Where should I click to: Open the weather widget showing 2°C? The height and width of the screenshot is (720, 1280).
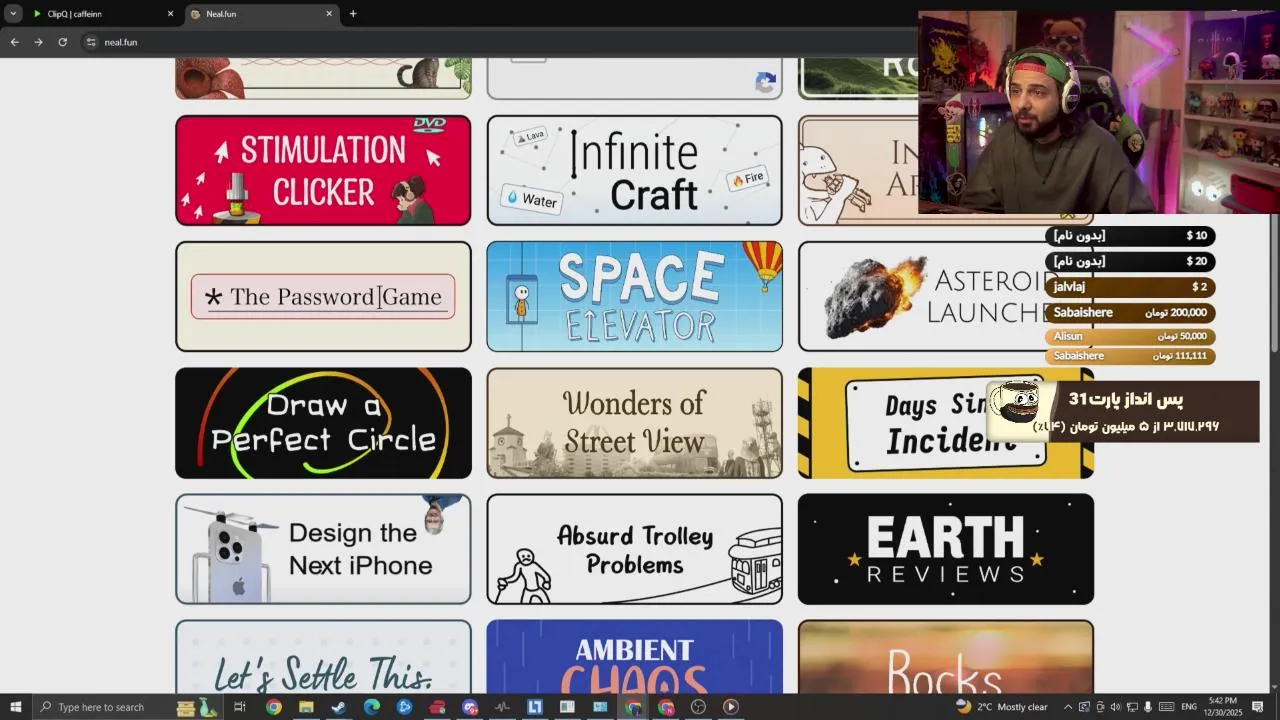(1001, 707)
